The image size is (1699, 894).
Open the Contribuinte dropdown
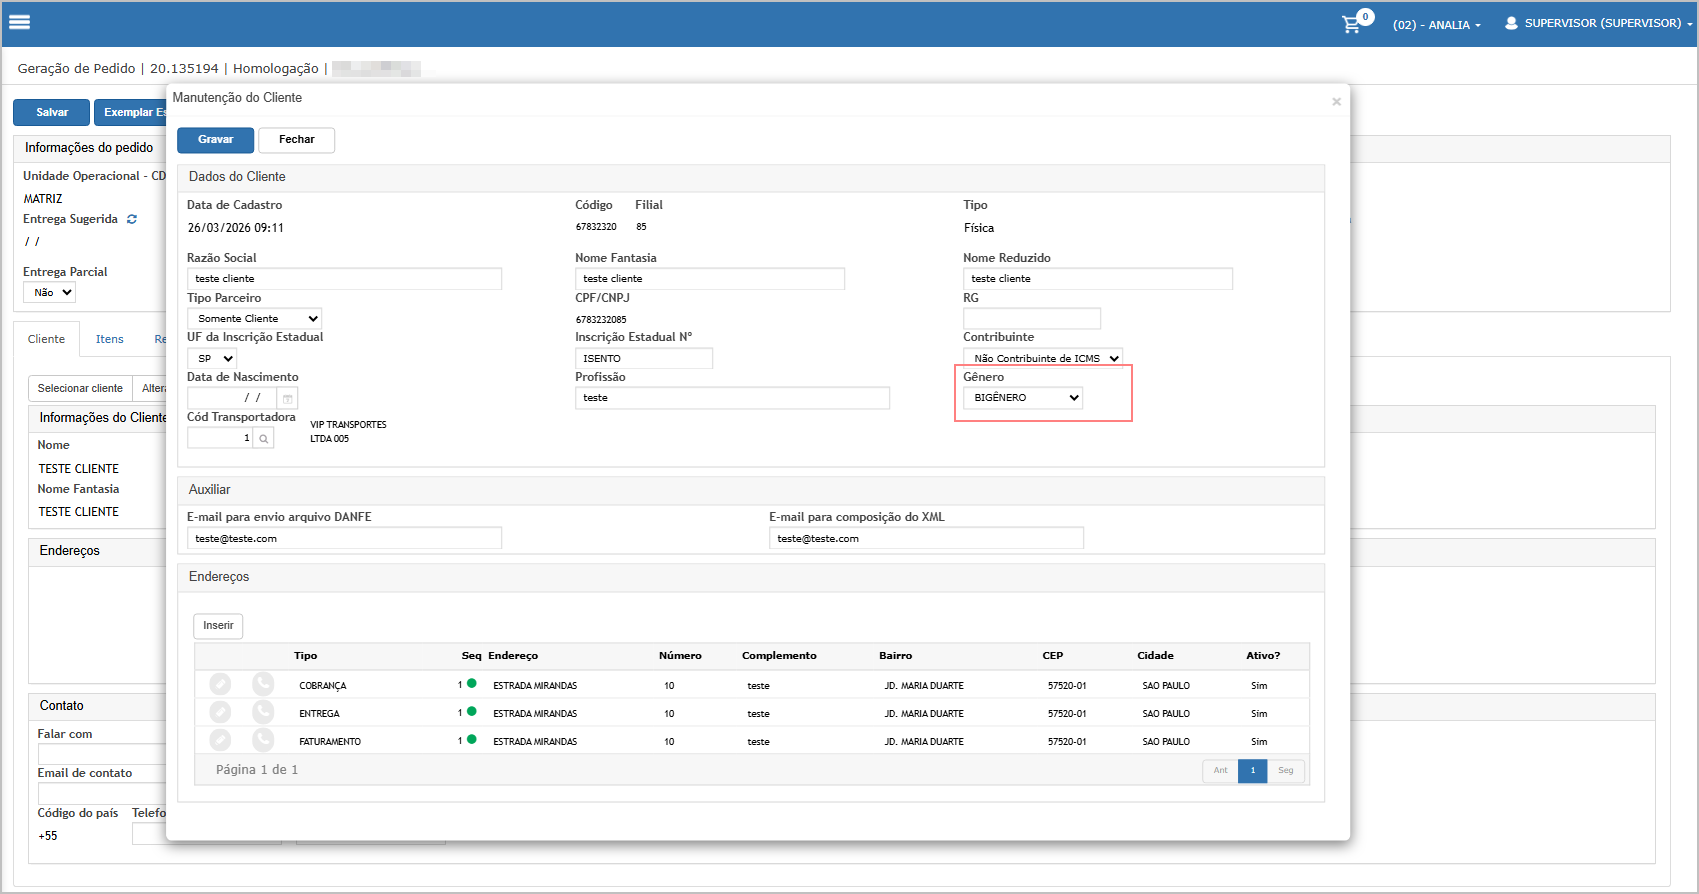[x=1042, y=358]
